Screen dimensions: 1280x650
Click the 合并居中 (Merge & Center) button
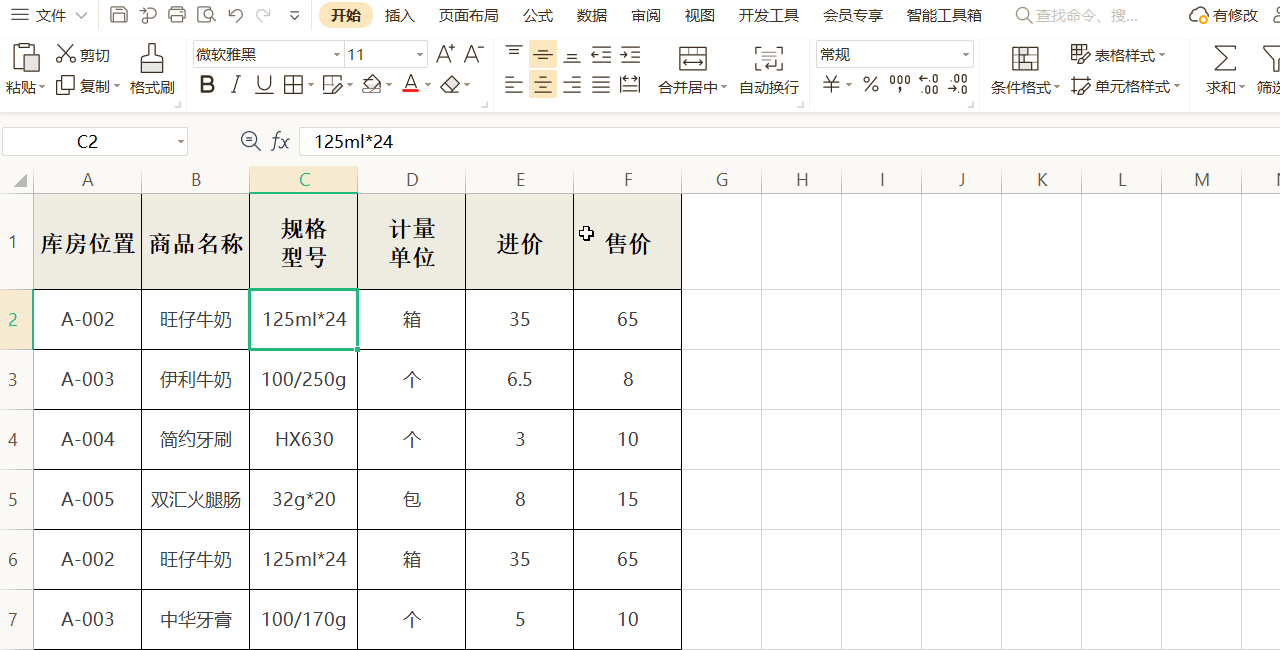pyautogui.click(x=692, y=70)
